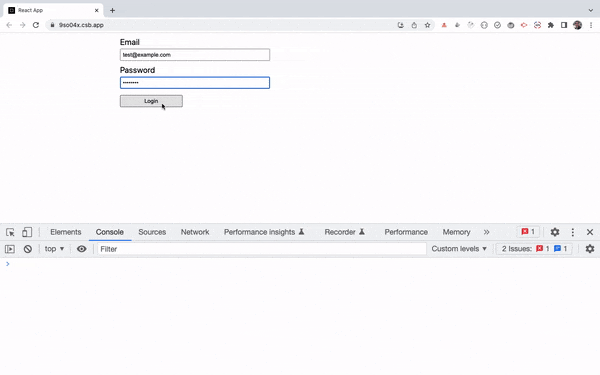Image resolution: width=600 pixels, height=375 pixels.
Task: Switch to the Console tab
Action: [110, 232]
